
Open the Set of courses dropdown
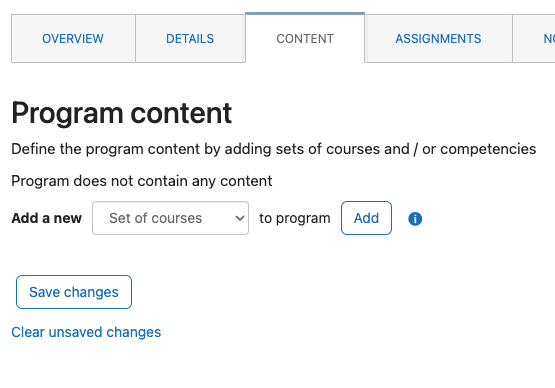click(170, 218)
